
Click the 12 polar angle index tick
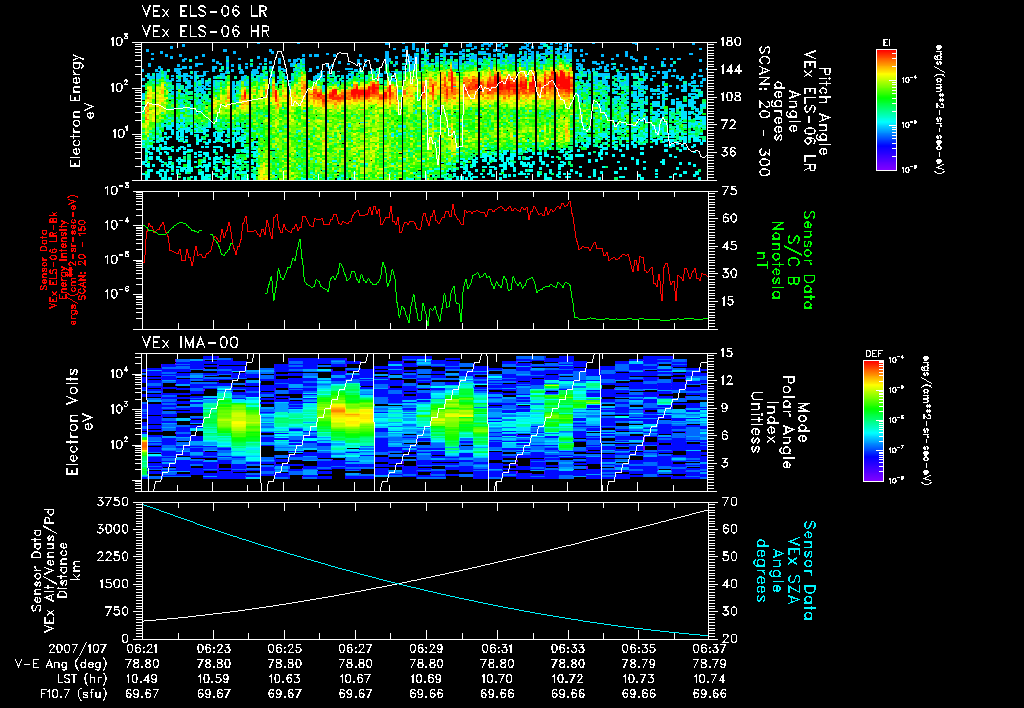pos(728,380)
